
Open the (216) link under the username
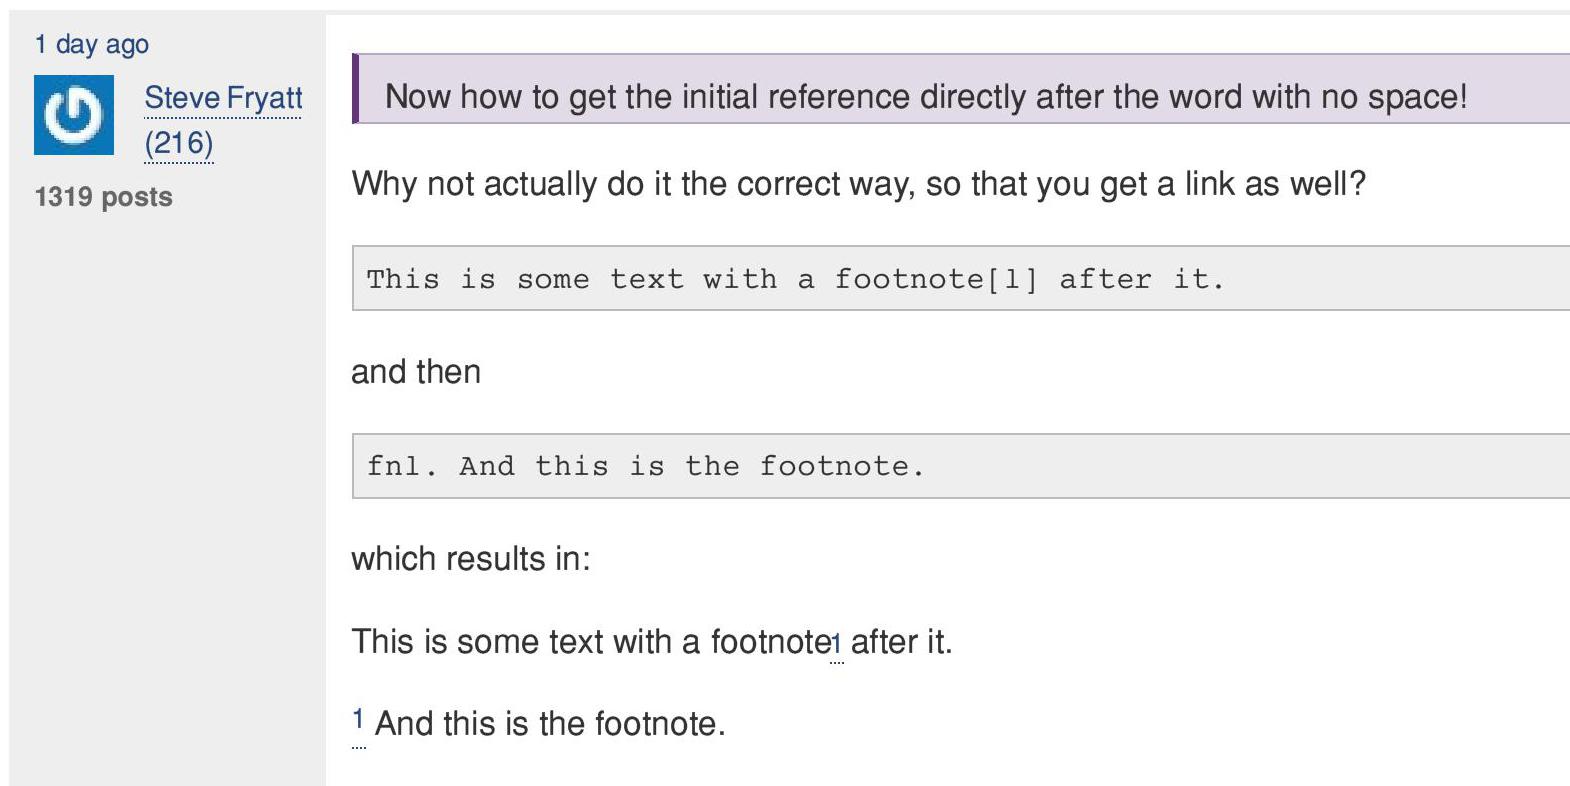pos(179,143)
